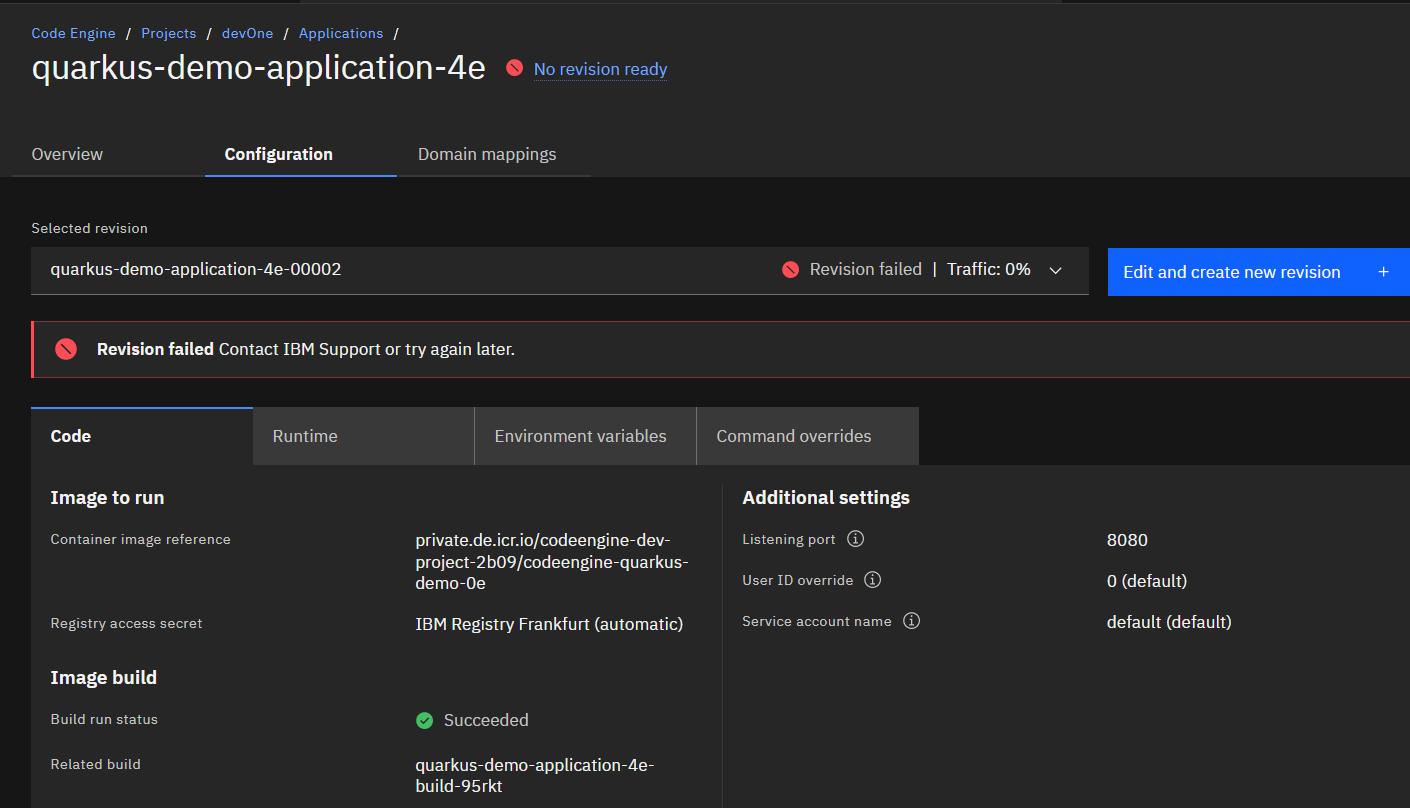Viewport: 1410px width, 808px height.
Task: Click the Listening port label
Action: click(789, 539)
